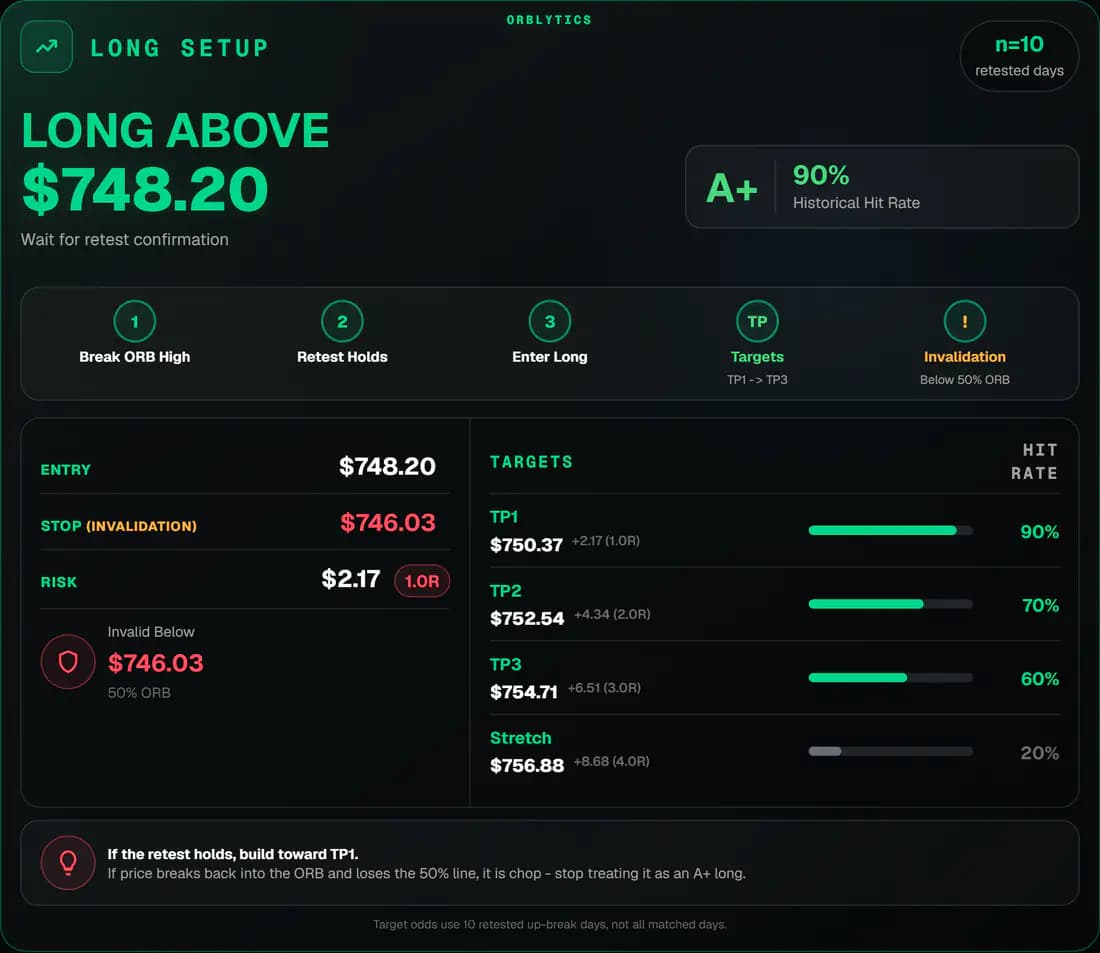Viewport: 1100px width, 953px height.
Task: Click the +4.34 (2.0R) offset text
Action: tap(612, 614)
